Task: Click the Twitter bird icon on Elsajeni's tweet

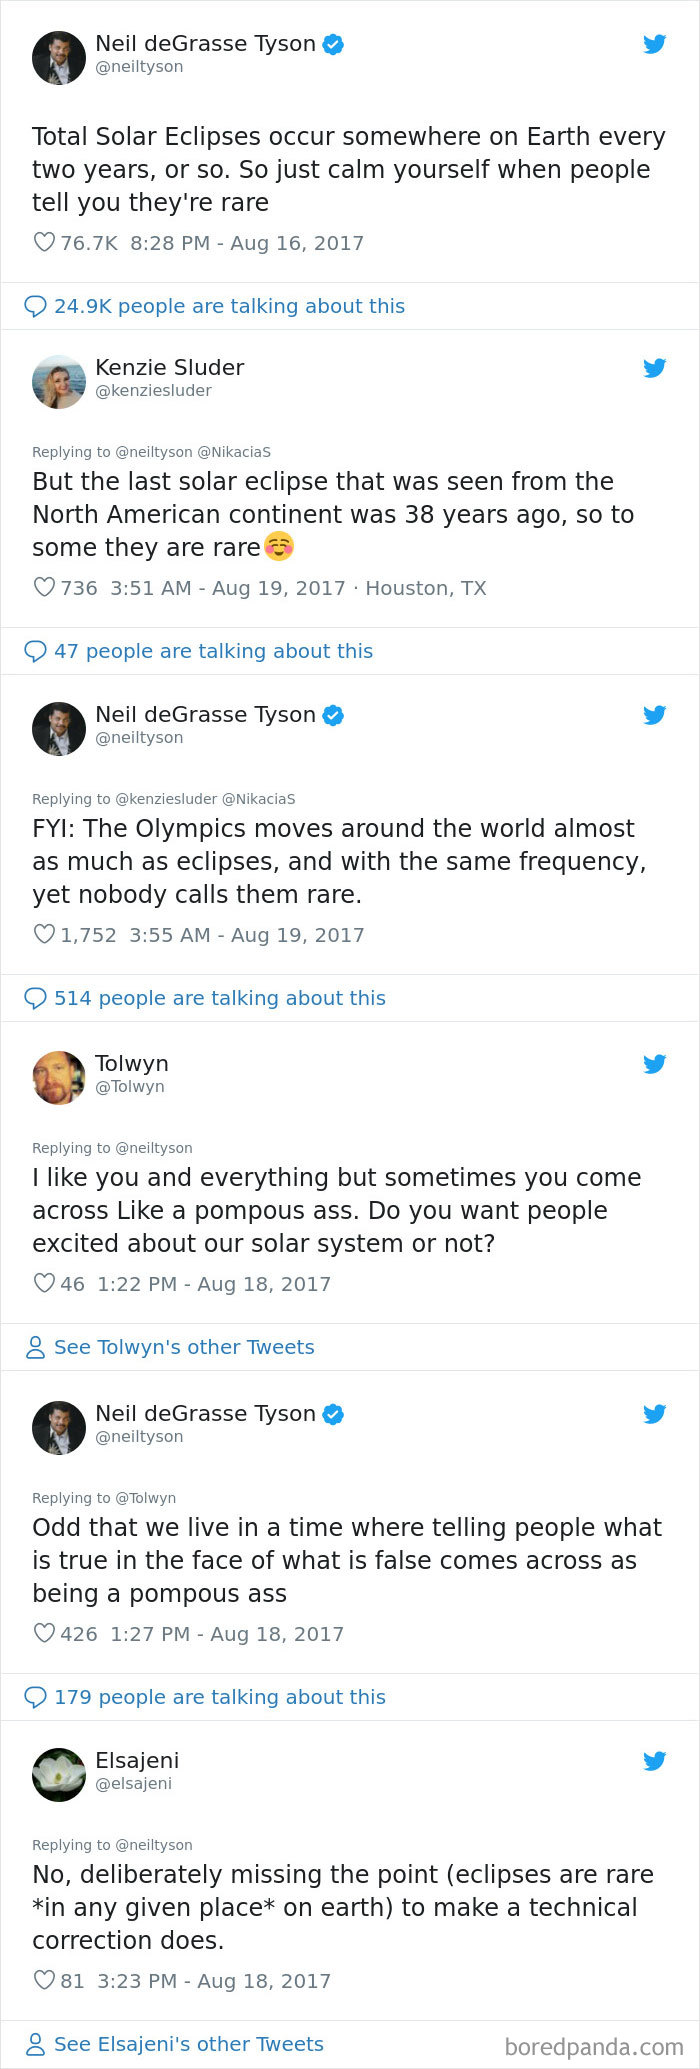Action: point(655,1761)
